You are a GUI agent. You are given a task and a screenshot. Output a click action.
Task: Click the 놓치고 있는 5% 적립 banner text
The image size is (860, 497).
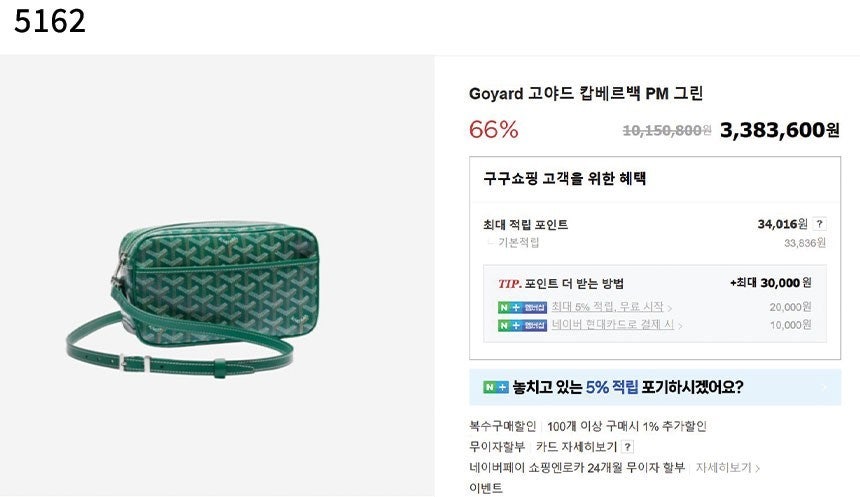628,387
